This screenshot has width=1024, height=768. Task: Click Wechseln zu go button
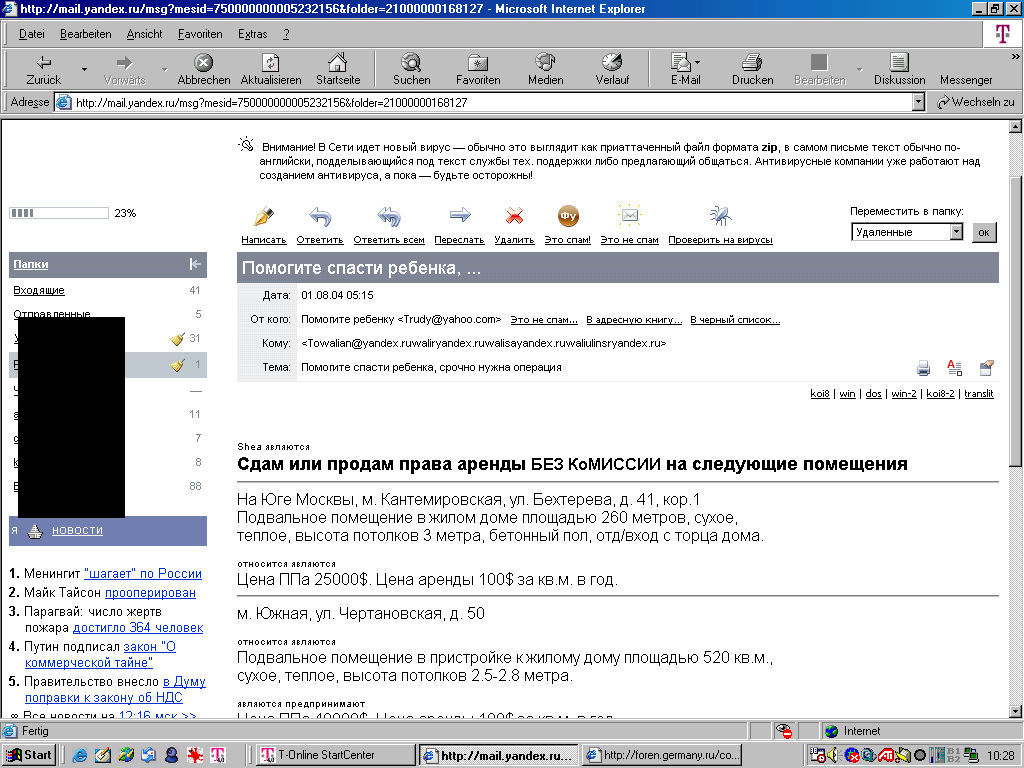[x=976, y=102]
